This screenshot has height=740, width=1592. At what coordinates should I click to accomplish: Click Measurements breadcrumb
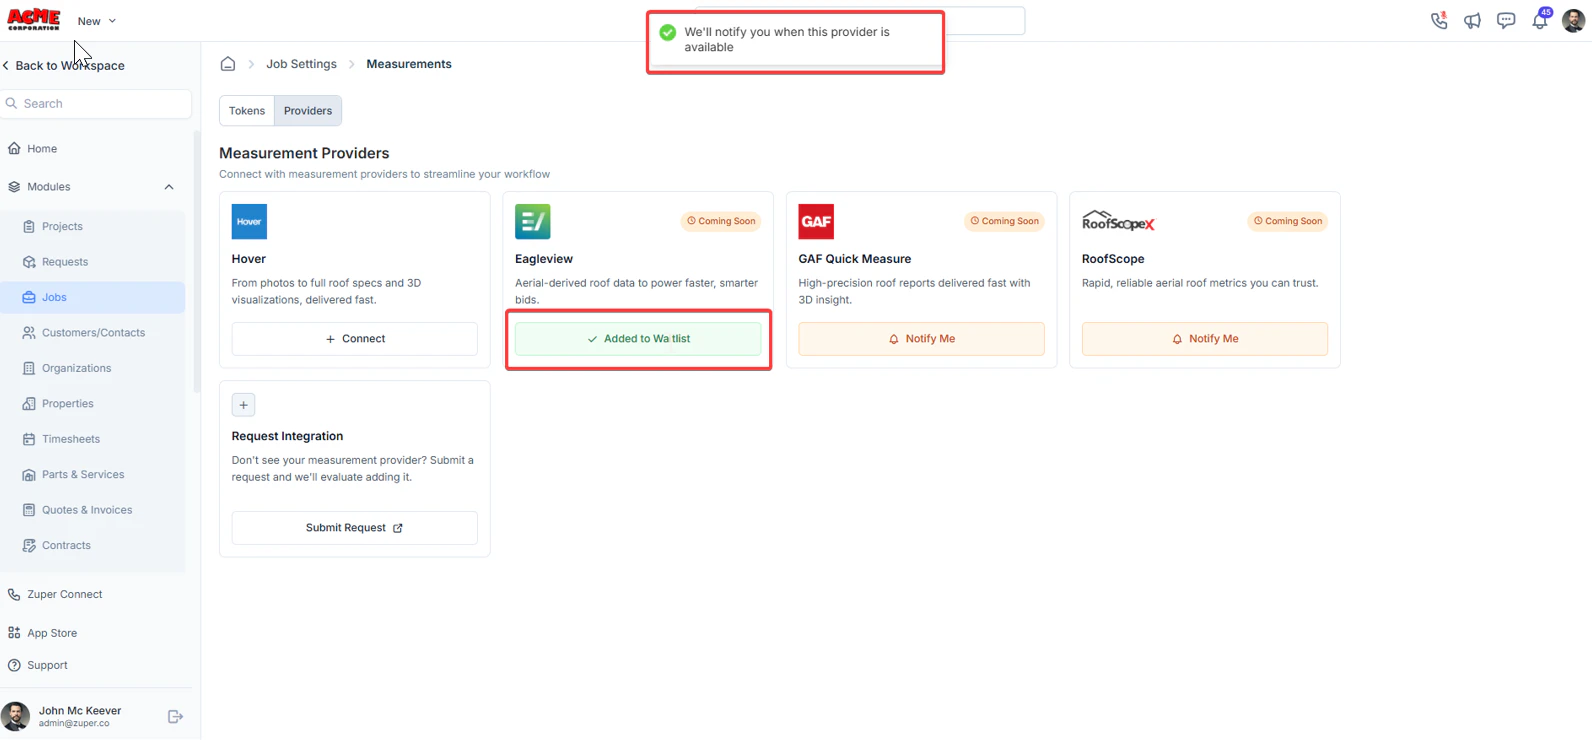409,64
